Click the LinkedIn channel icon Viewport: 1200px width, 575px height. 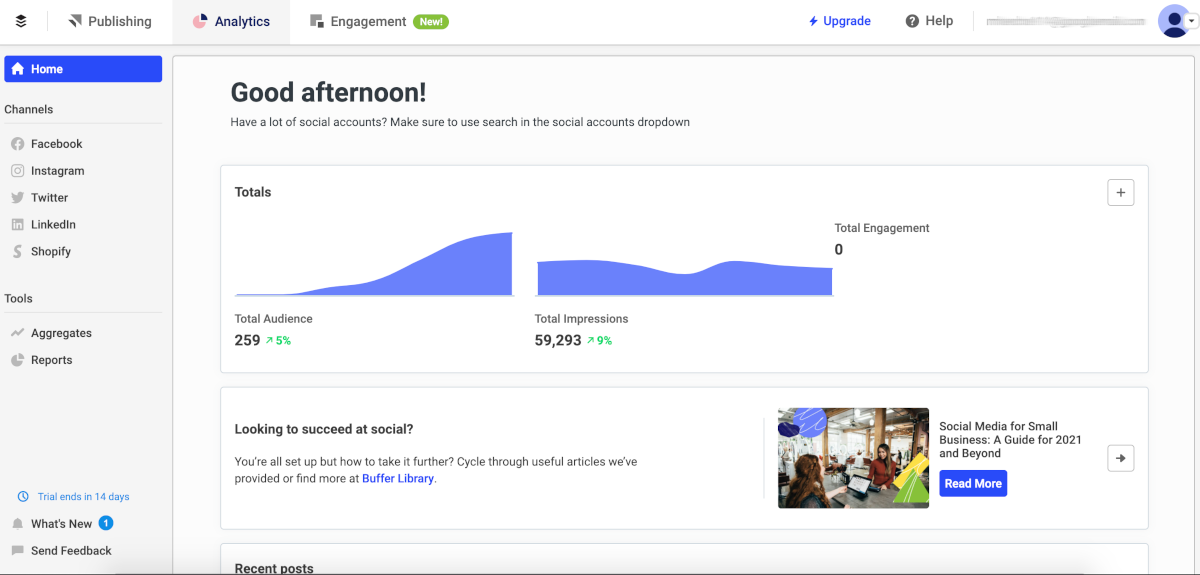tap(17, 225)
